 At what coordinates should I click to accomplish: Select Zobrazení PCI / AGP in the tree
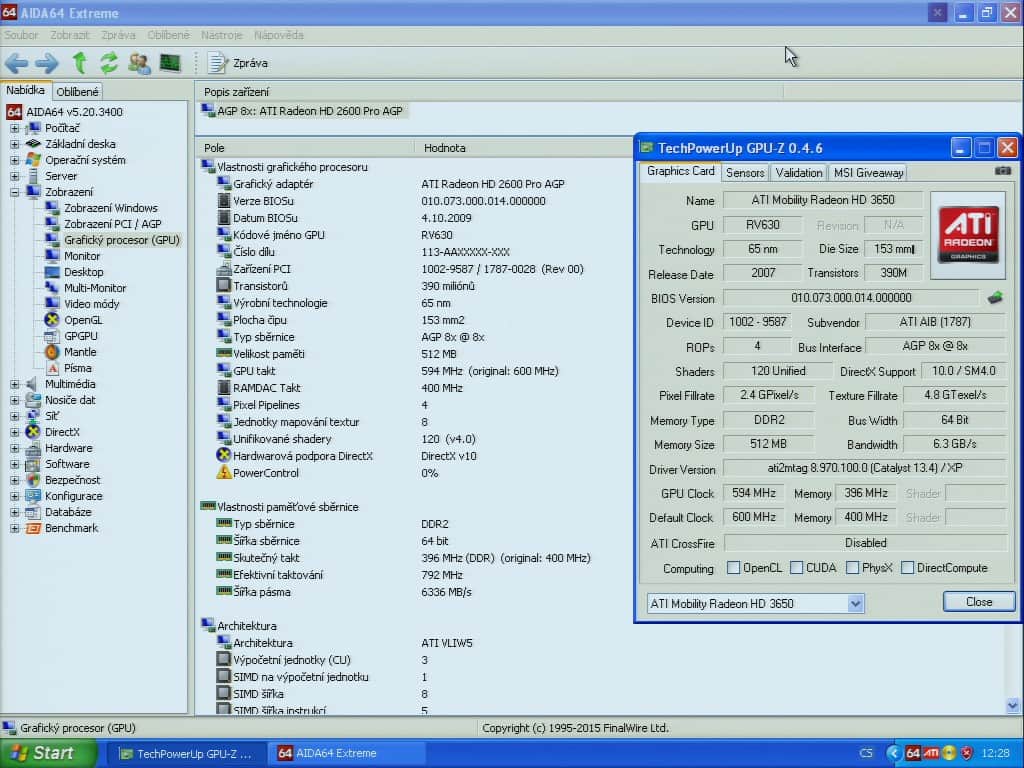(112, 224)
